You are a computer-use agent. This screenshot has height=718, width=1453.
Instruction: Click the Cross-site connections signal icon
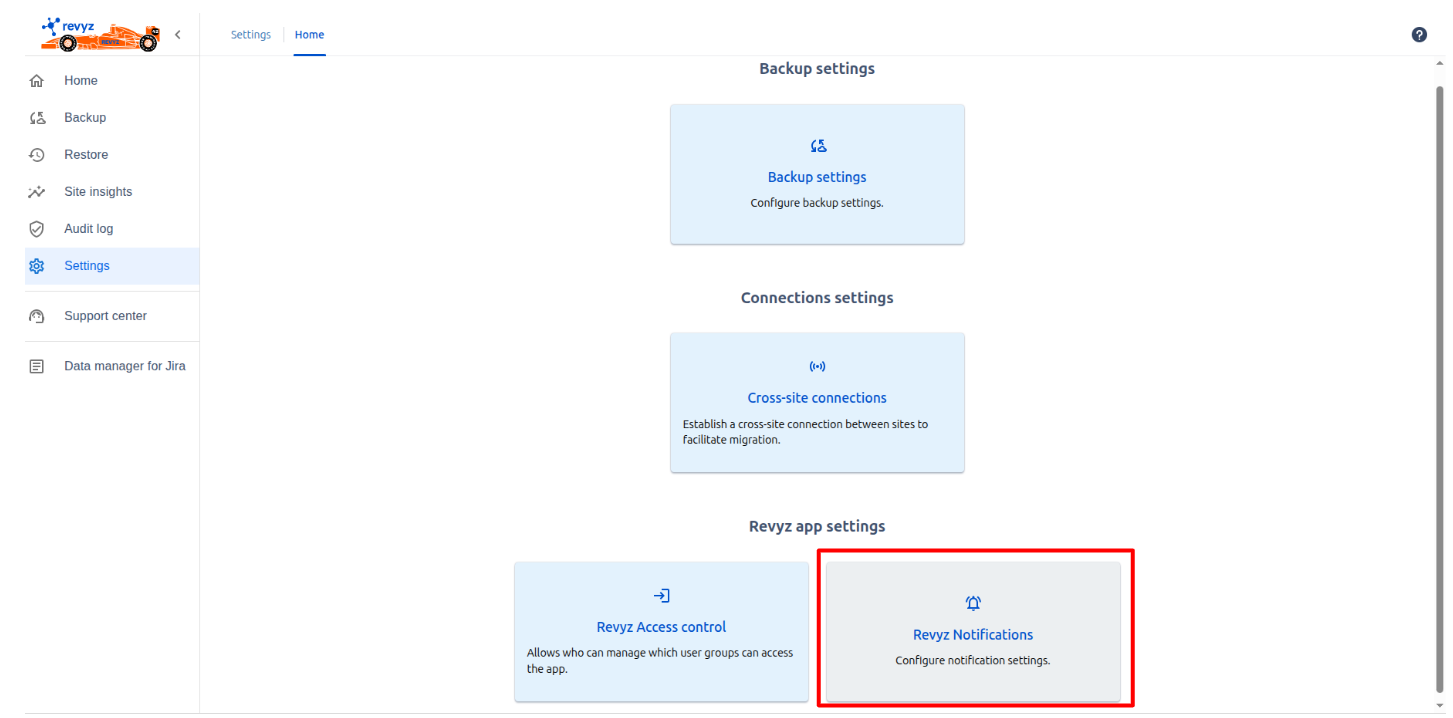pos(817,367)
